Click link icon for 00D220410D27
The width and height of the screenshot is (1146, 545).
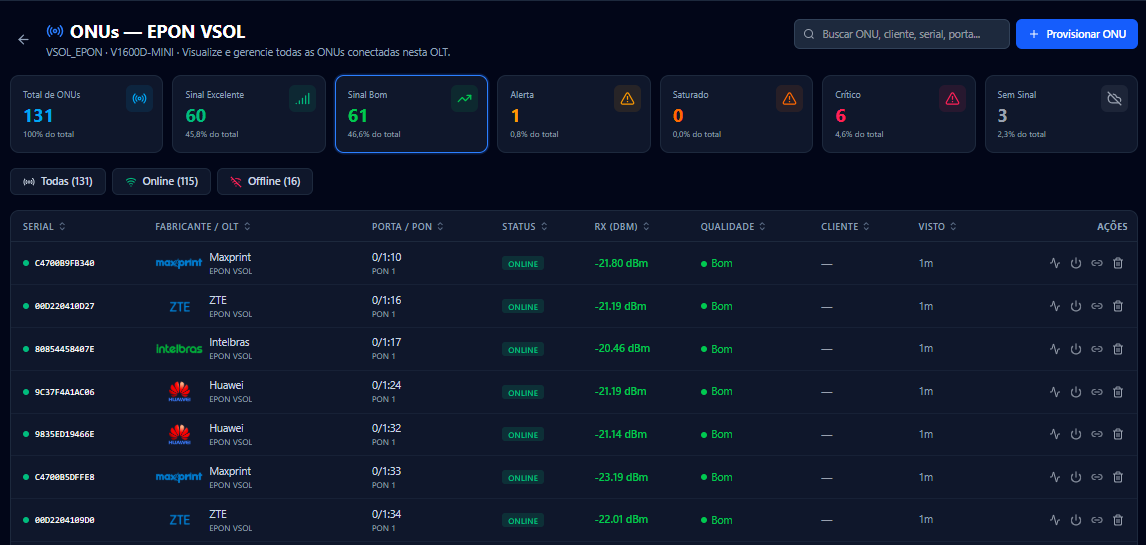pyautogui.click(x=1096, y=306)
